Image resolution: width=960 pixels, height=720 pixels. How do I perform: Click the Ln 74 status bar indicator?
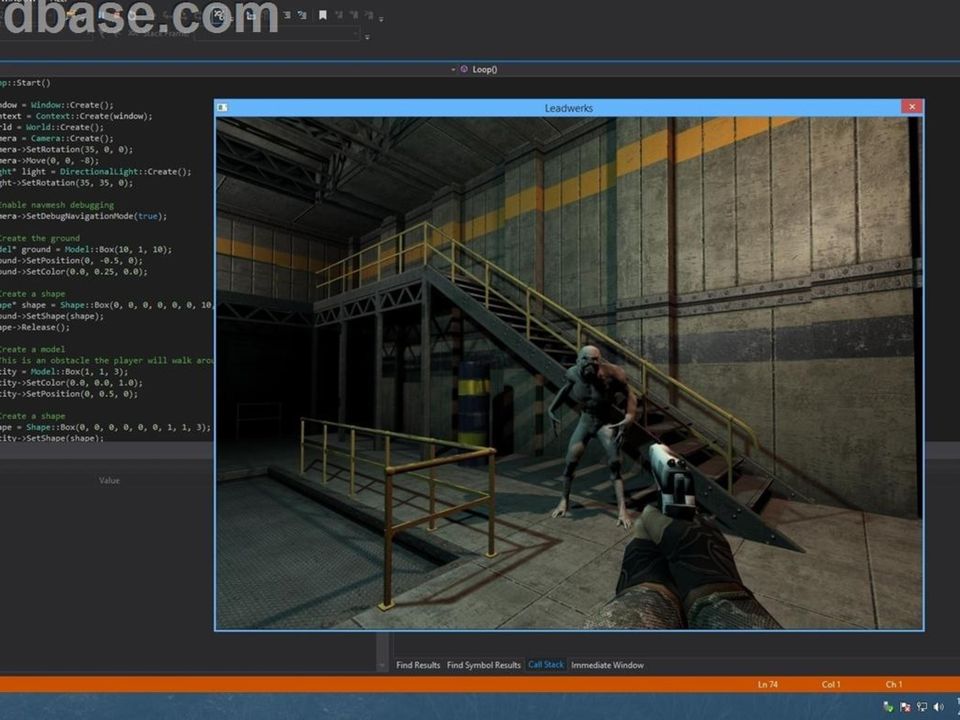(x=768, y=684)
